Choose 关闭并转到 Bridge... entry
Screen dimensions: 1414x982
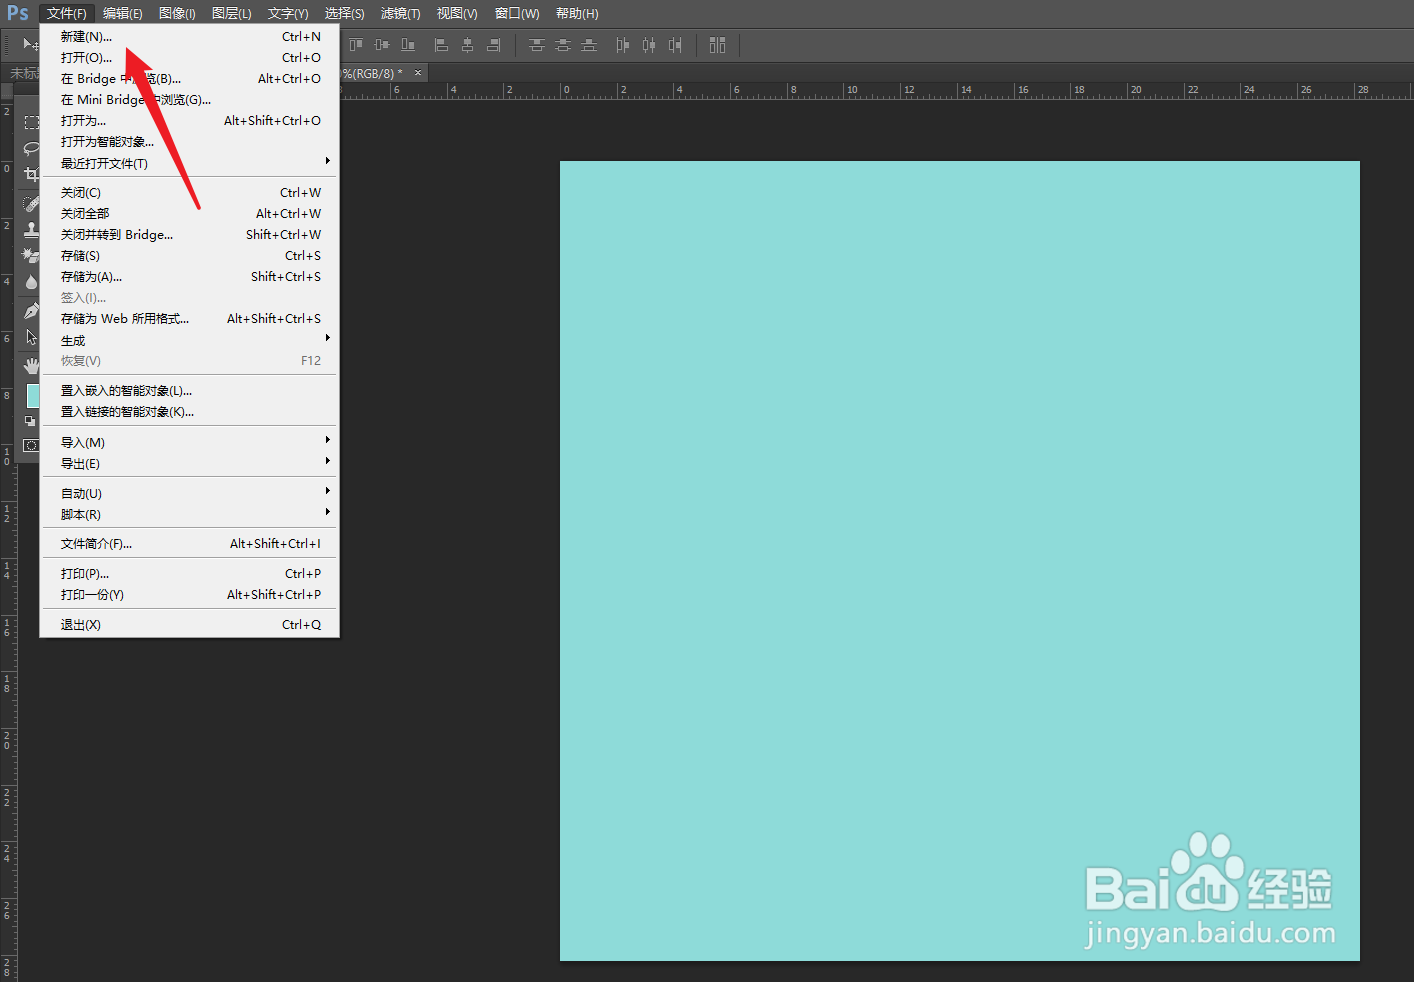click(x=190, y=234)
